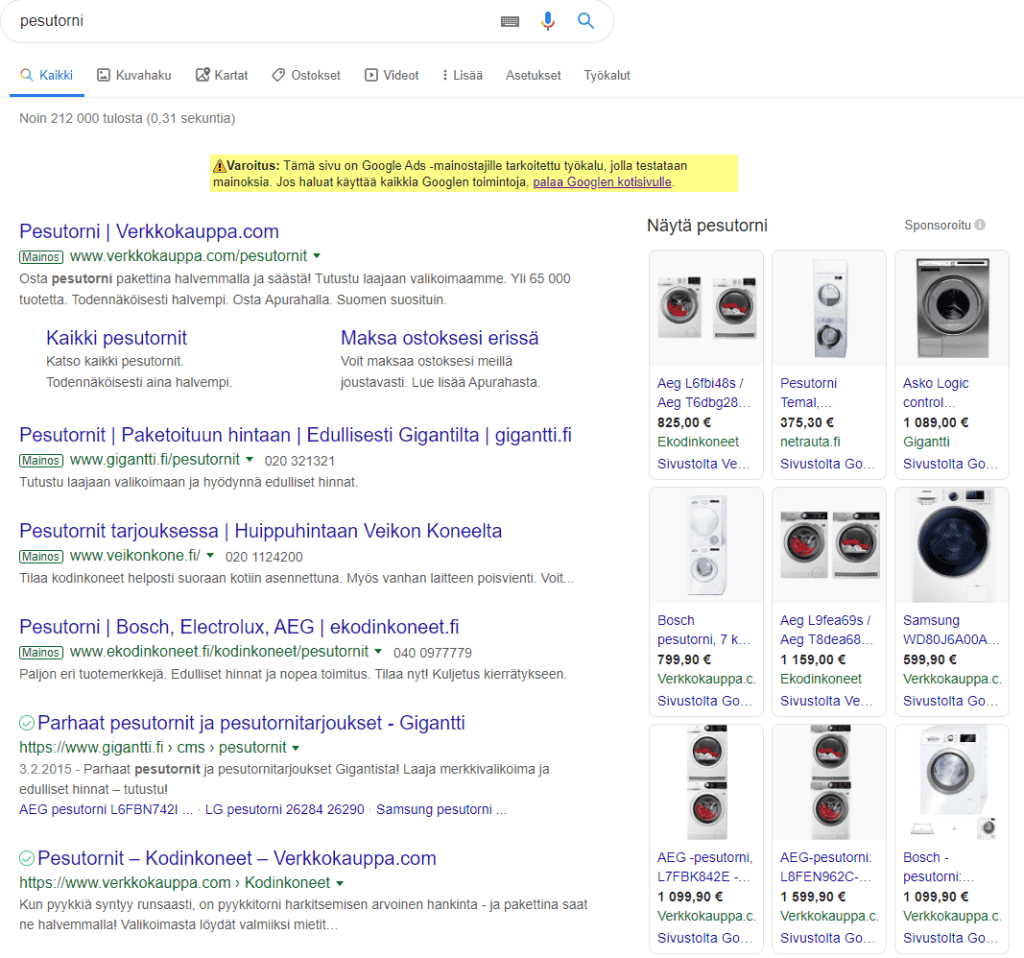Click phone number 020 1124200
Image resolution: width=1024 pixels, height=958 pixels.
264,557
